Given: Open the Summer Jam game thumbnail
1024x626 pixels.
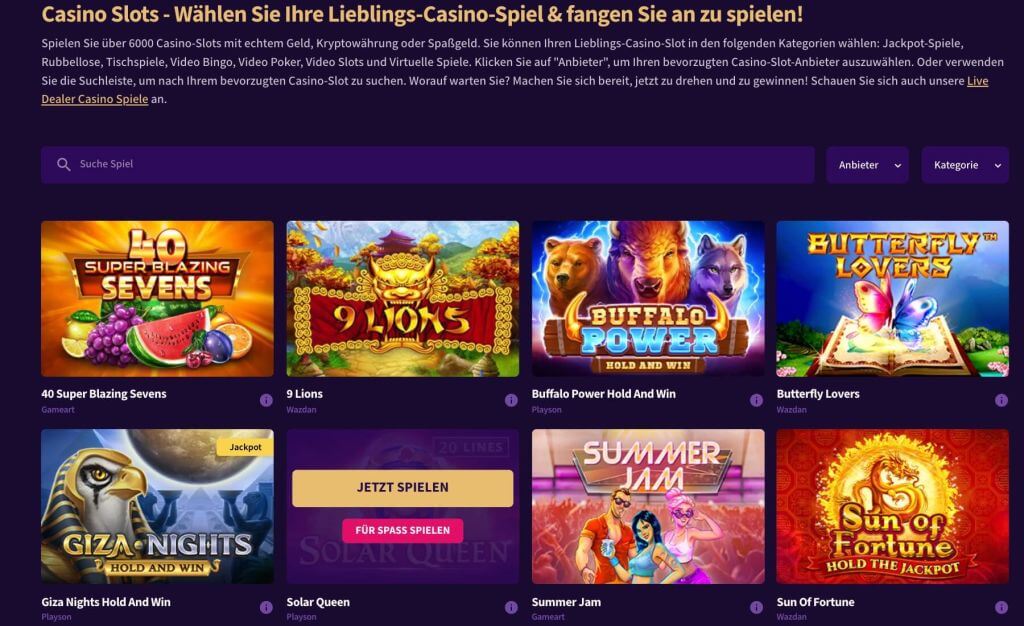Looking at the screenshot, I should [x=648, y=505].
